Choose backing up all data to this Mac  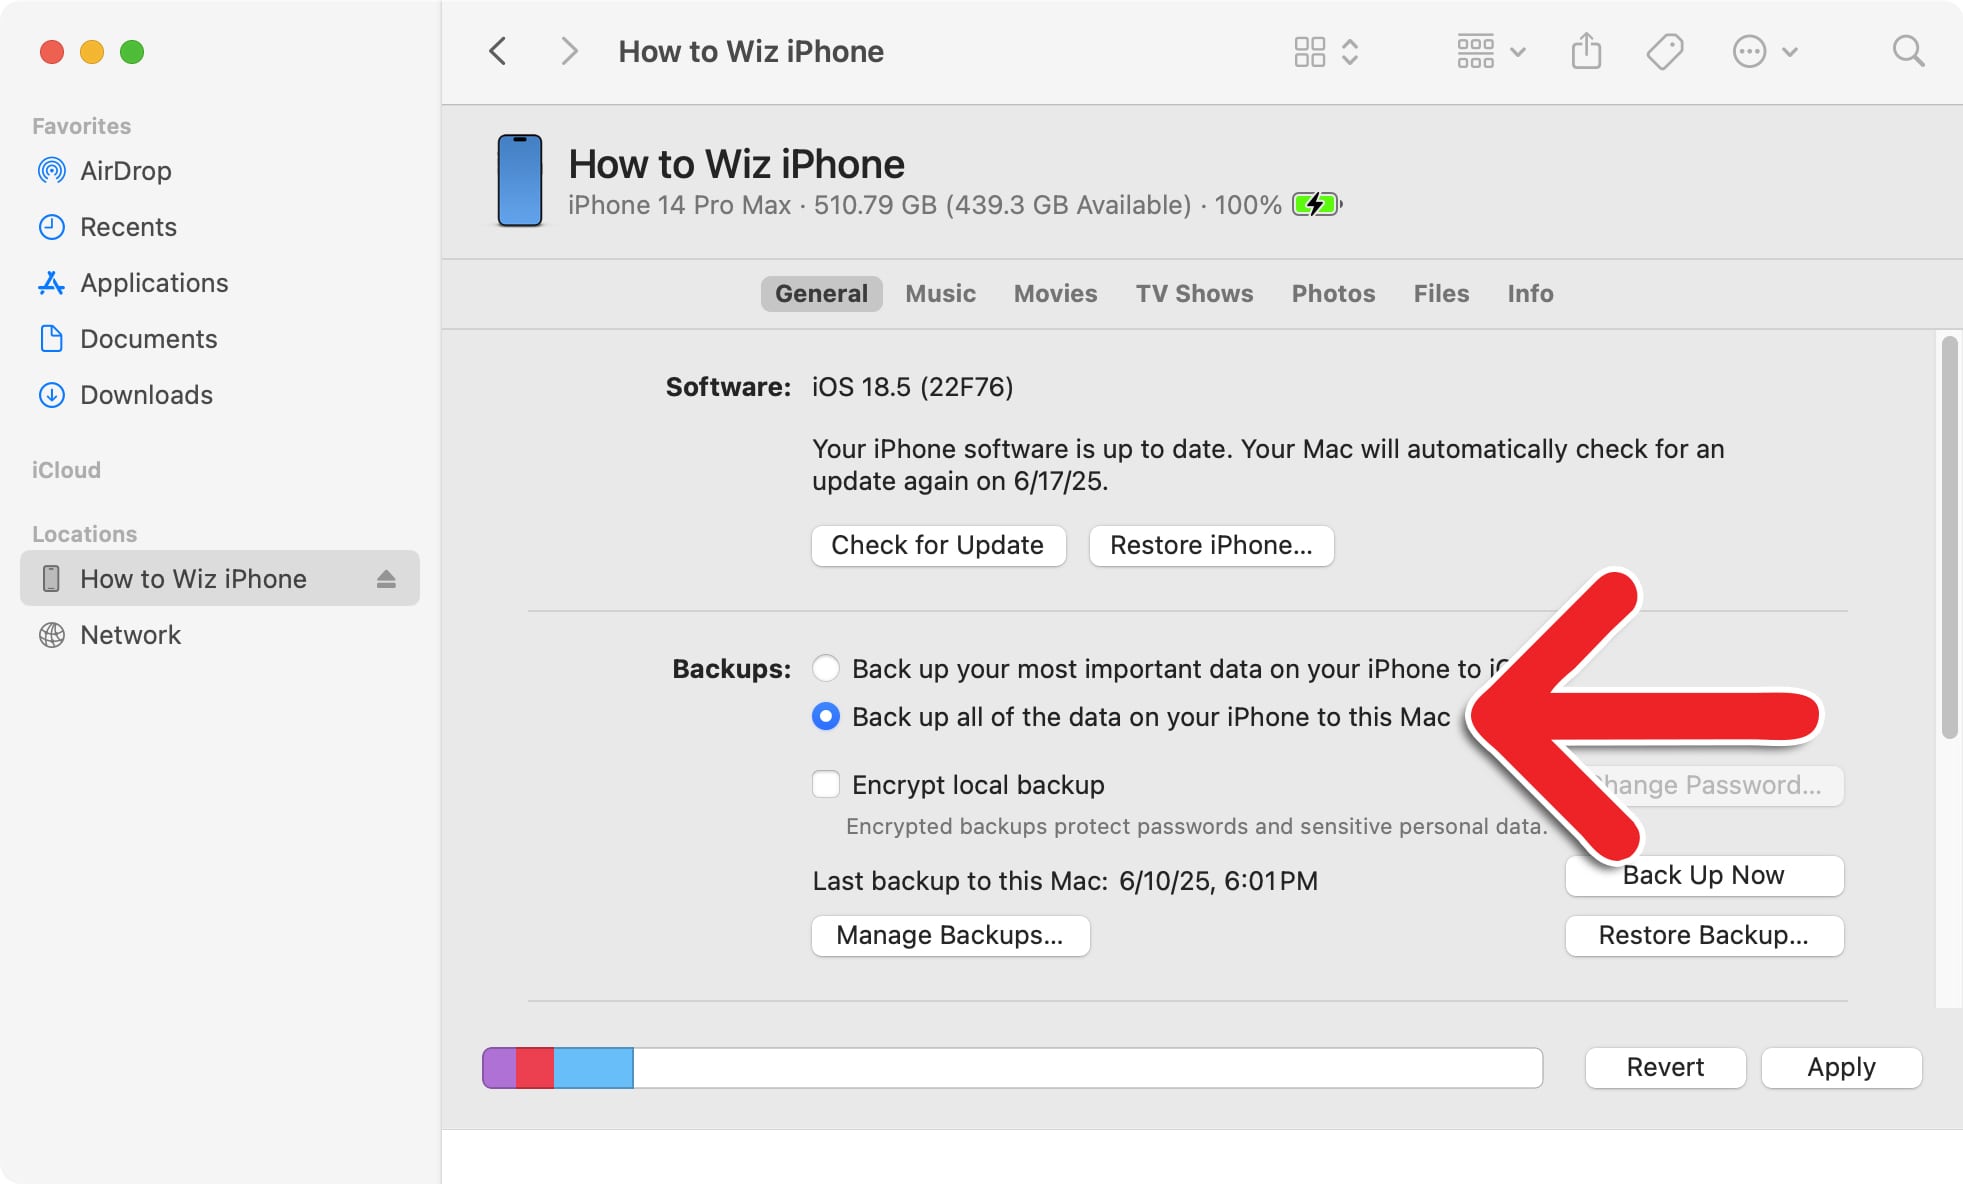(x=825, y=716)
